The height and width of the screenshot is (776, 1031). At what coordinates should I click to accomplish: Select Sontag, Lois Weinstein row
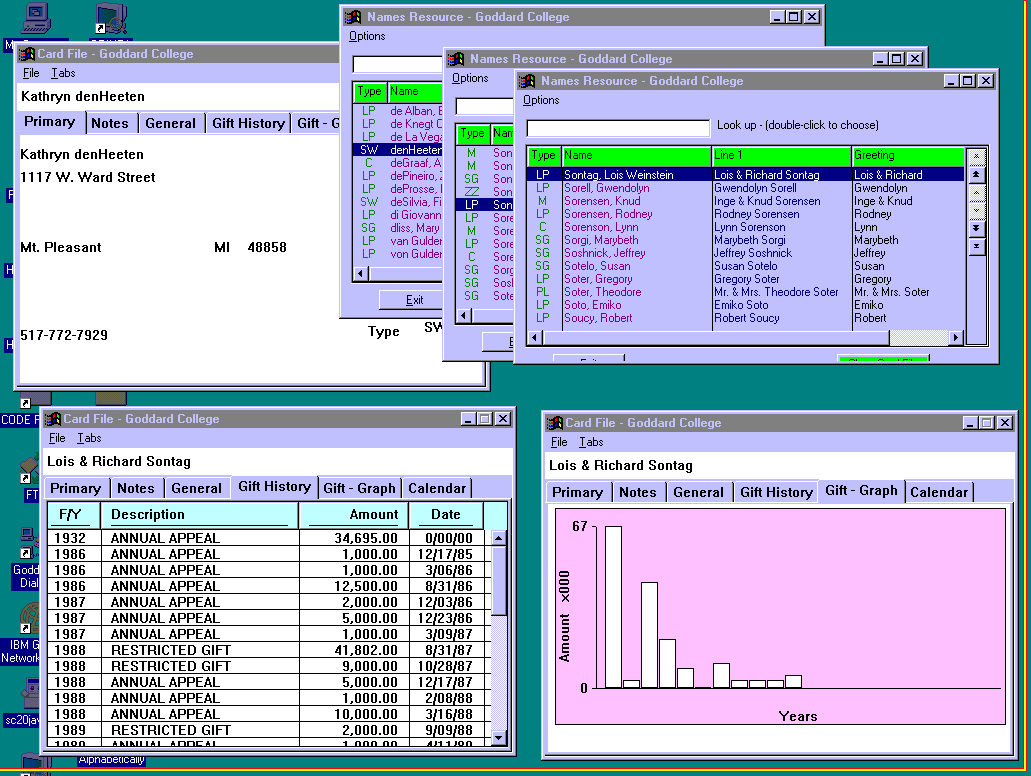coord(746,174)
